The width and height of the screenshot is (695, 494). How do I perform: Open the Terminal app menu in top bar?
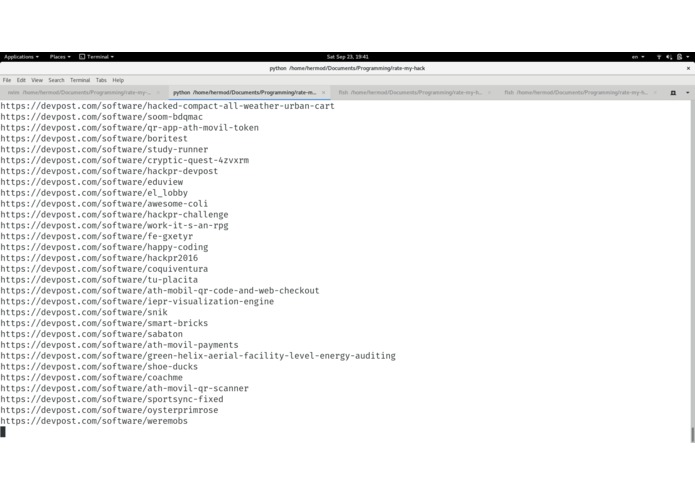[96, 57]
